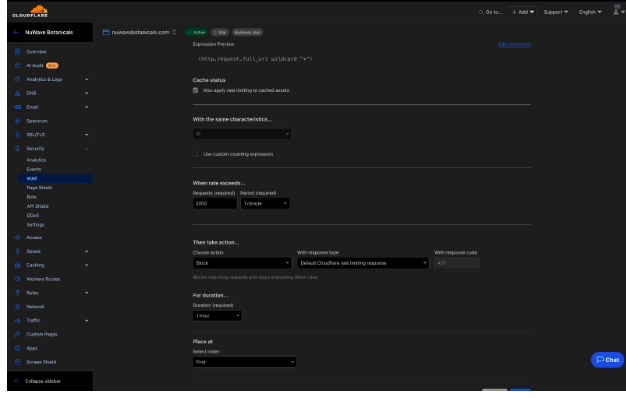Open the Choose action Block dropdown
This screenshot has width=626, height=398.
point(242,263)
